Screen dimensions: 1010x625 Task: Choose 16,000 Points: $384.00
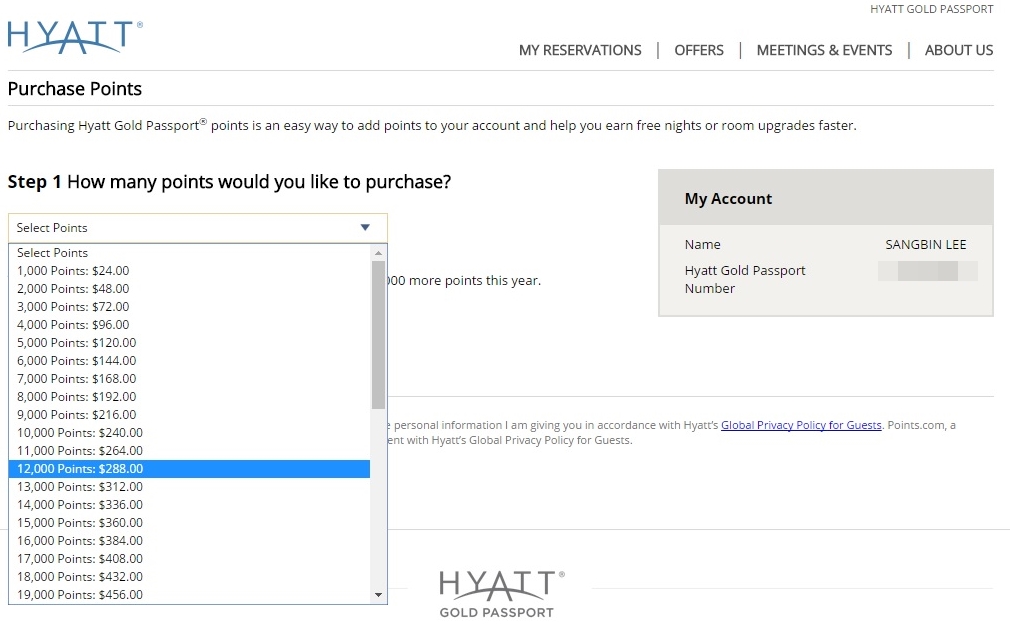(189, 541)
